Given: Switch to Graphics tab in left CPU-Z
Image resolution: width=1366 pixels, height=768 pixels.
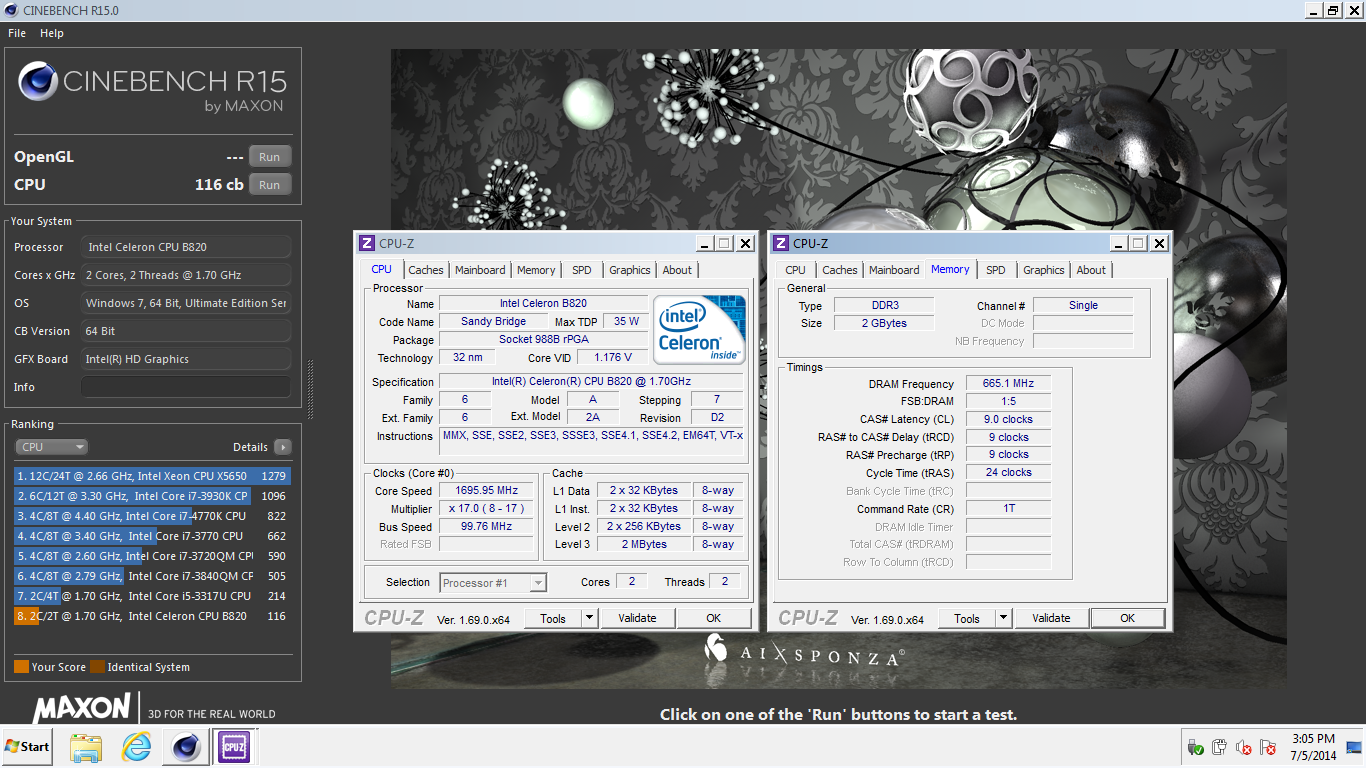Looking at the screenshot, I should pos(630,270).
